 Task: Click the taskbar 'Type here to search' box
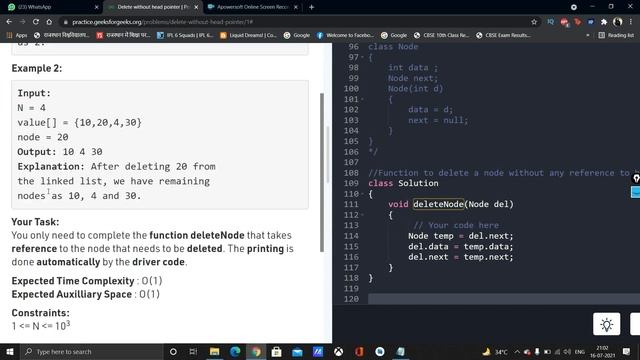click(91, 351)
